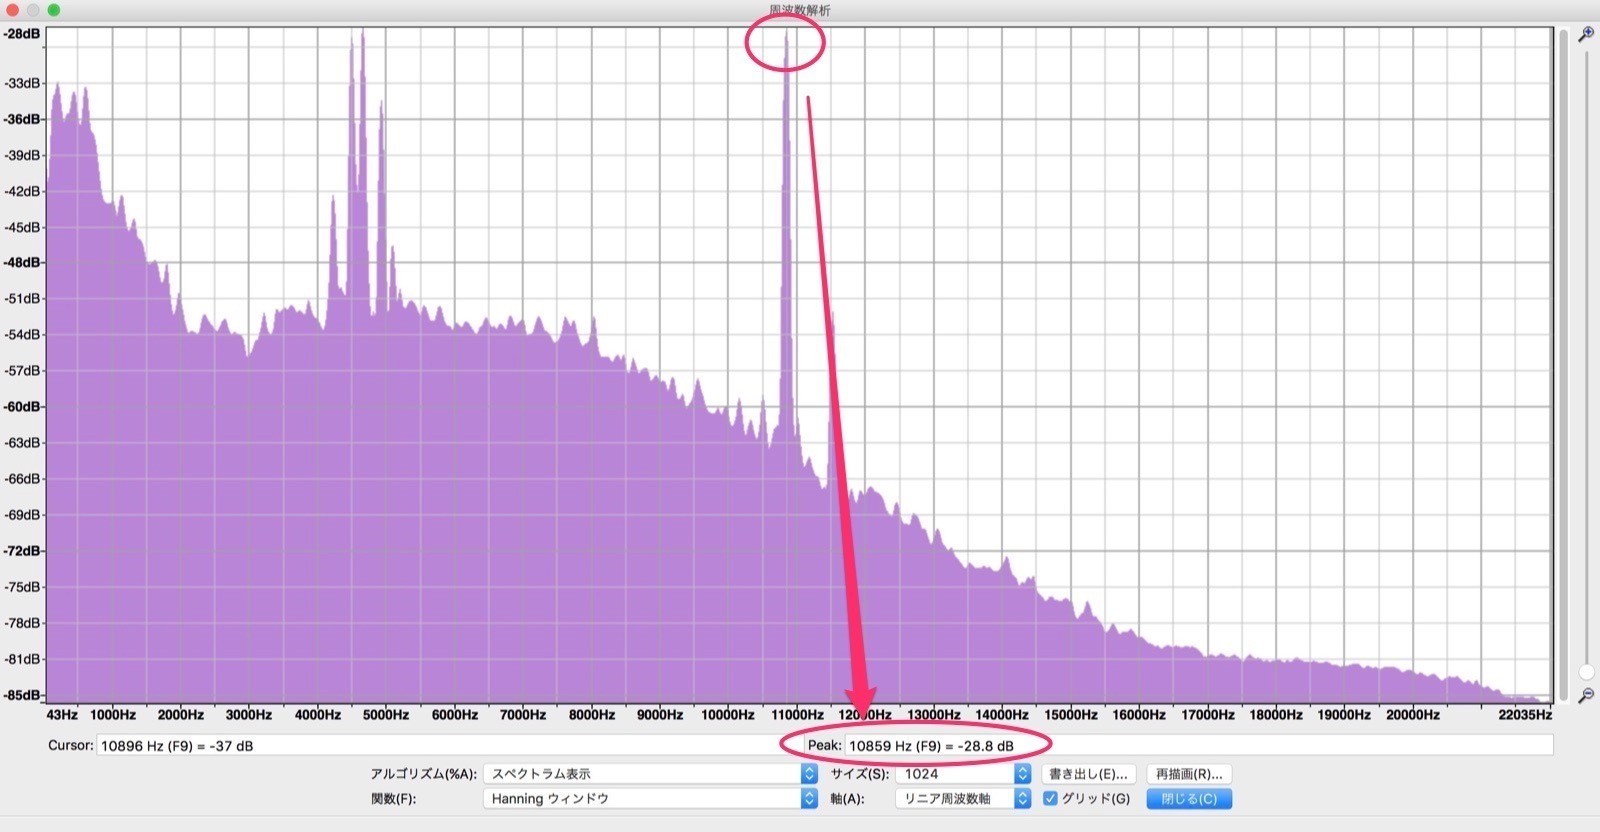Click the gray minimize window button
Screen dimensions: 1600x832
coord(33,10)
